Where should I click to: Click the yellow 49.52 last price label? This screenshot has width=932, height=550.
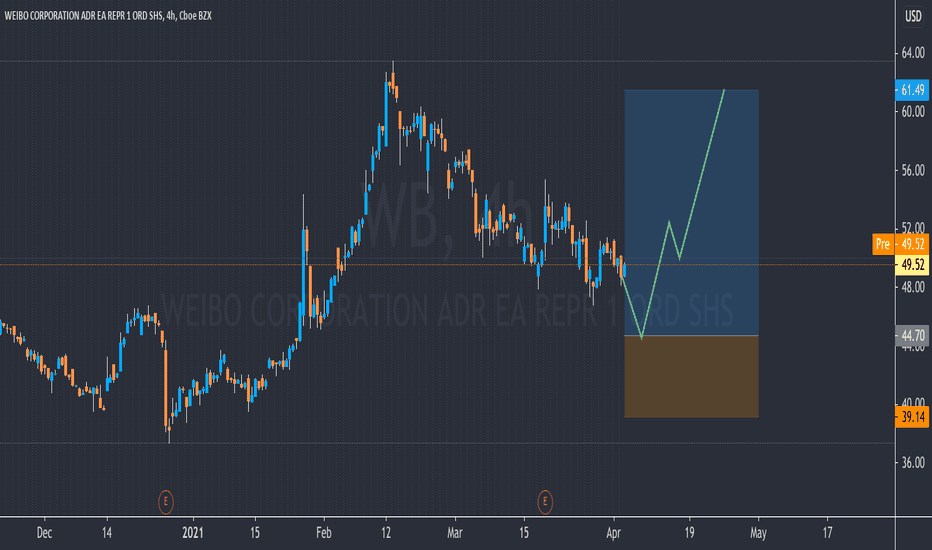tap(912, 265)
